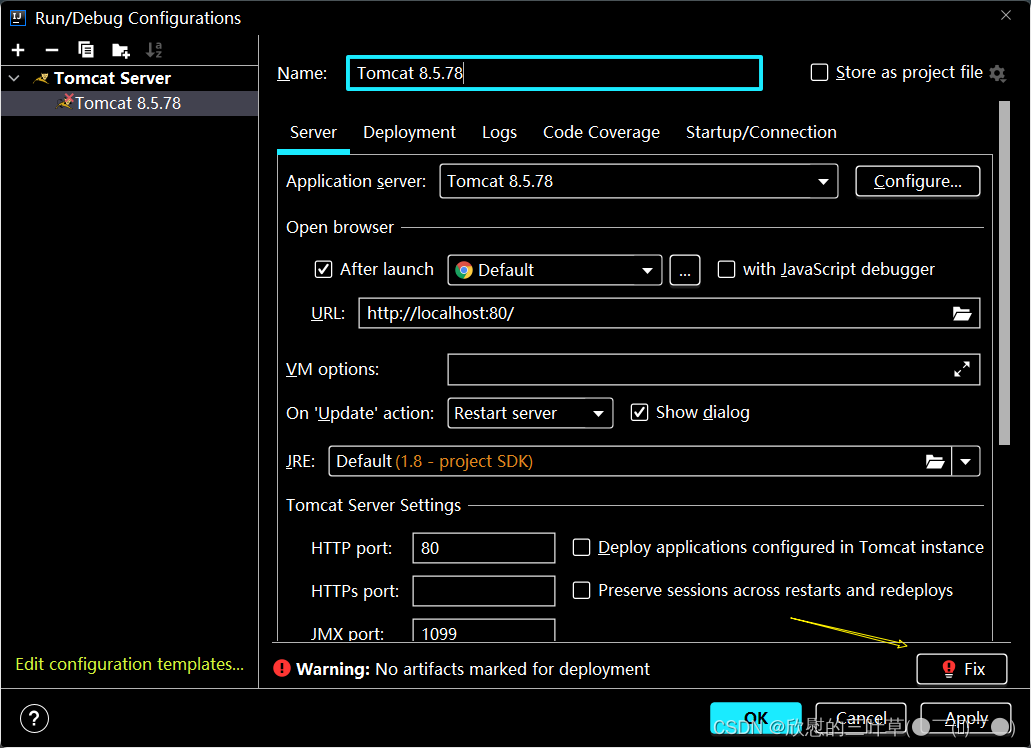Focus the HTTPs port field
This screenshot has height=748, width=1031.
484,591
